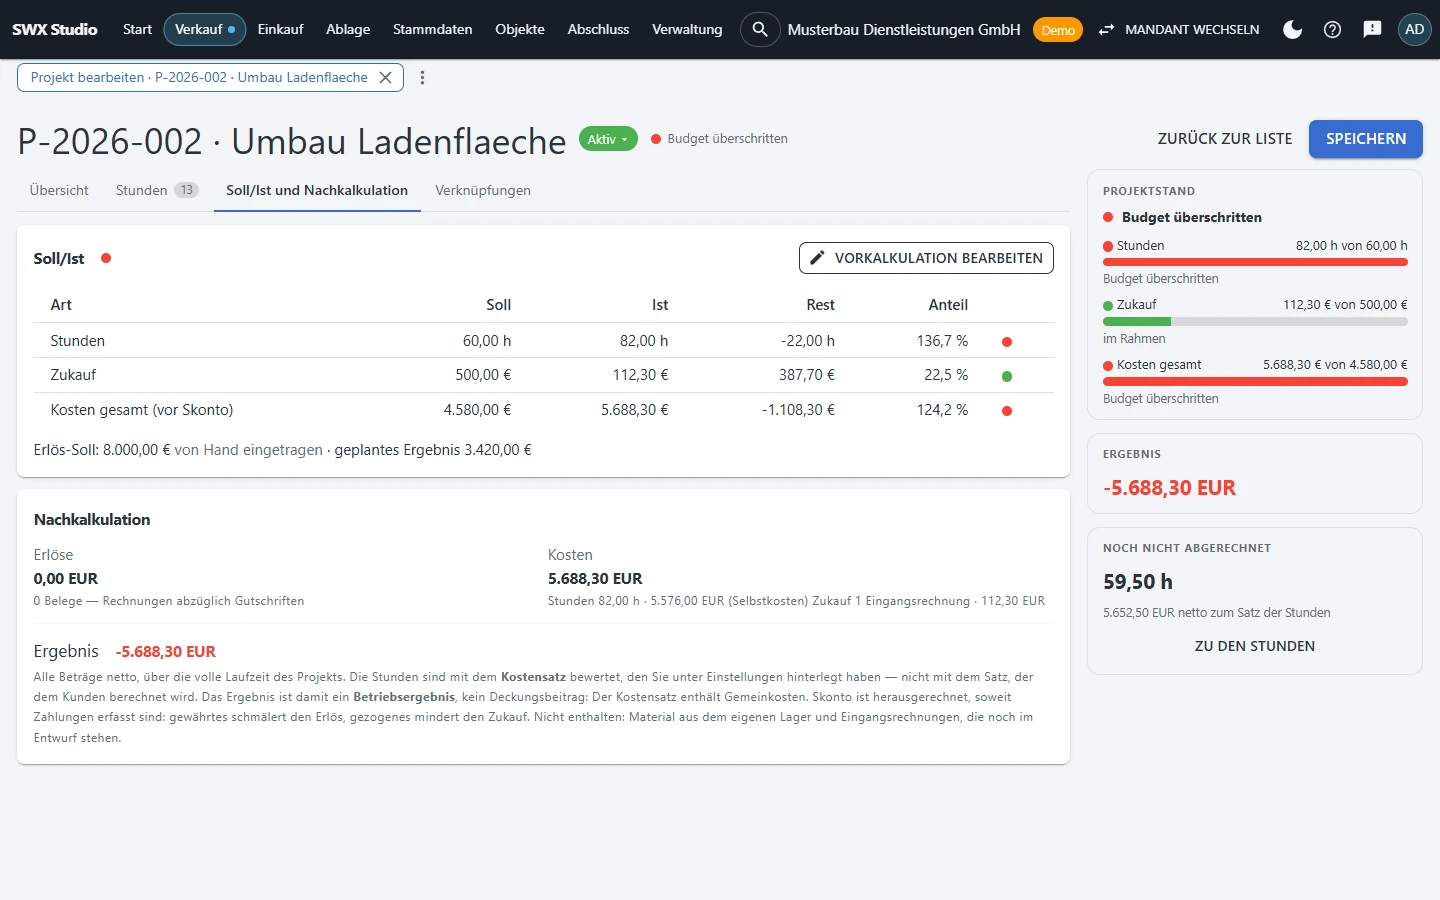Close the Projekt bearbeiten tab with X

pos(385,77)
